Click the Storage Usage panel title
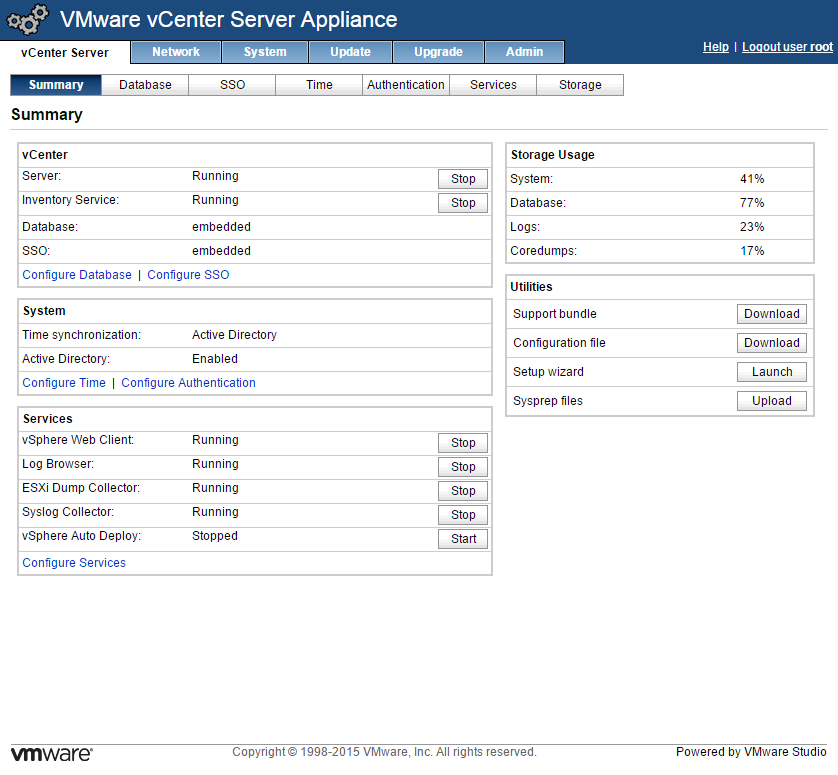838x775 pixels. [x=553, y=155]
